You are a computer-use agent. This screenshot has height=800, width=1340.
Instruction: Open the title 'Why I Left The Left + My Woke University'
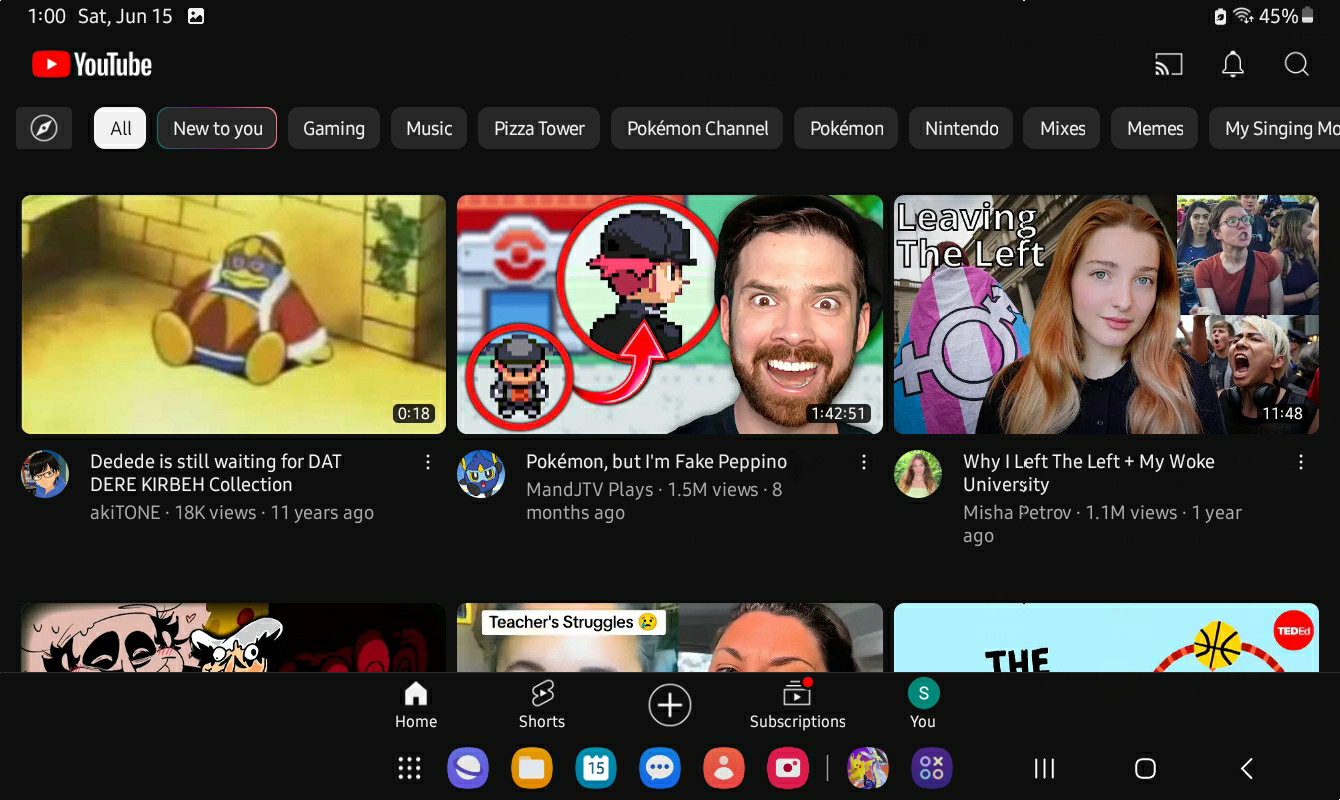pos(1089,473)
